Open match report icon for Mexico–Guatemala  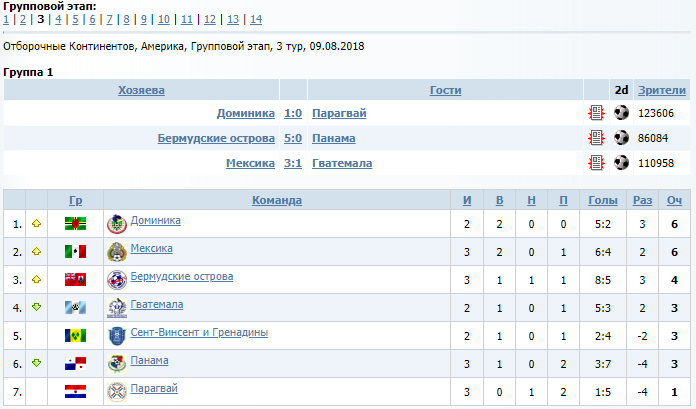click(596, 163)
